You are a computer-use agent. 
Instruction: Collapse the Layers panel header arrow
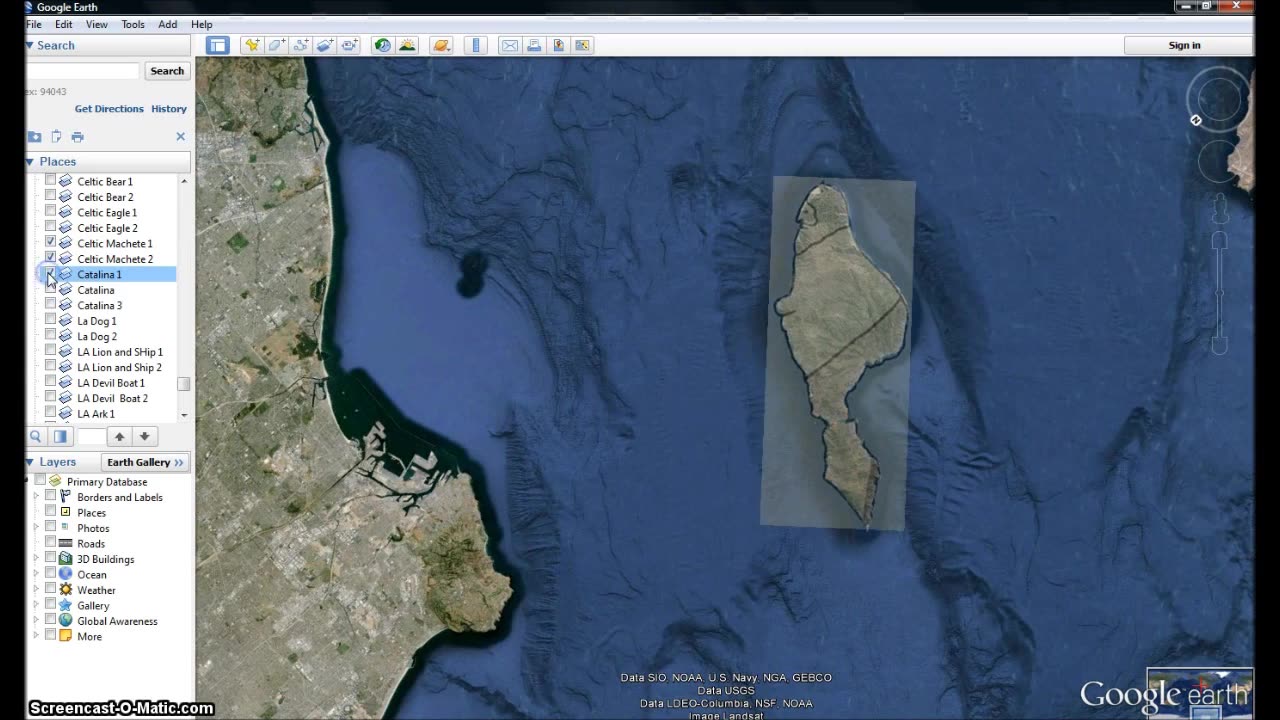coord(30,462)
